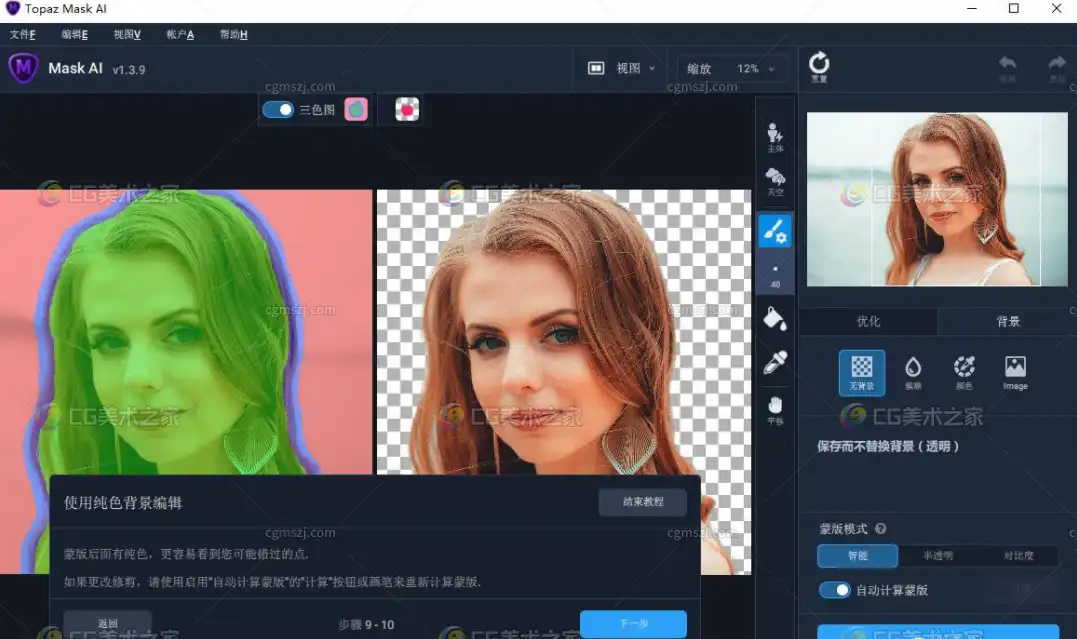Switch to the 优化 (Optimize) tab
The width and height of the screenshot is (1077, 639).
pyautogui.click(x=868, y=321)
